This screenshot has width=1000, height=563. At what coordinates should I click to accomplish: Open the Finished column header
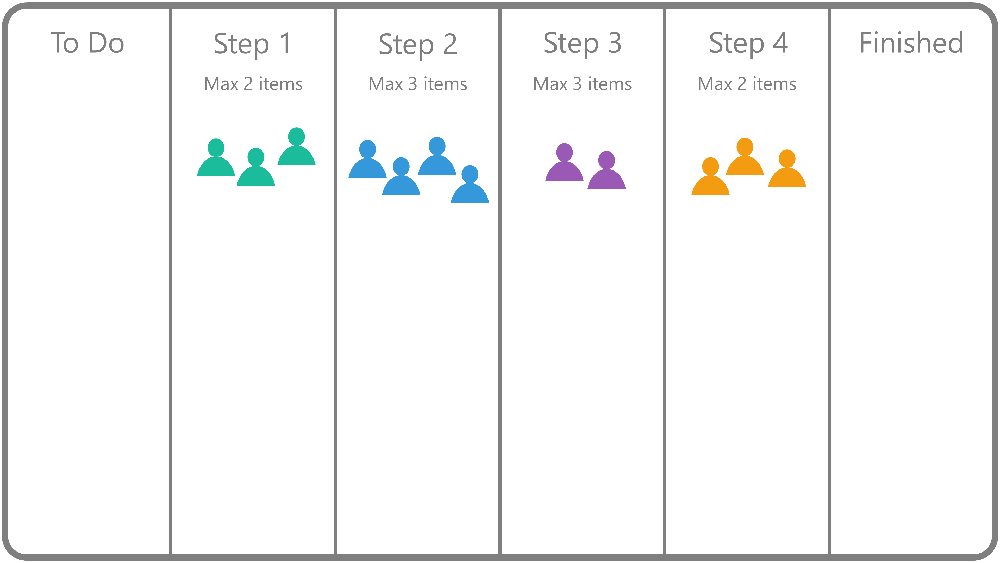(x=911, y=43)
